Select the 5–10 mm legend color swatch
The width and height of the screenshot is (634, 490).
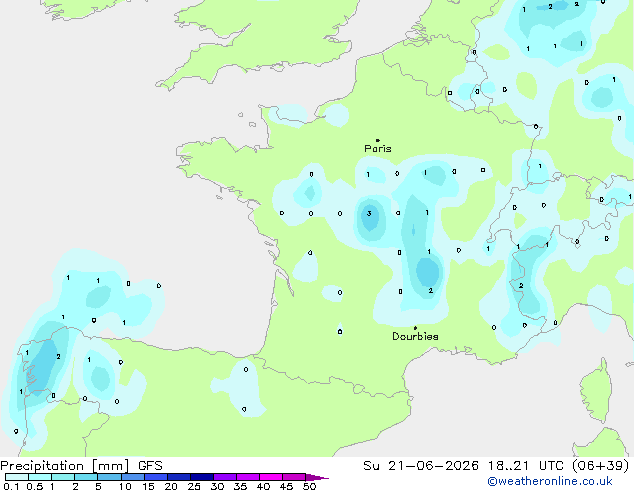[109, 477]
